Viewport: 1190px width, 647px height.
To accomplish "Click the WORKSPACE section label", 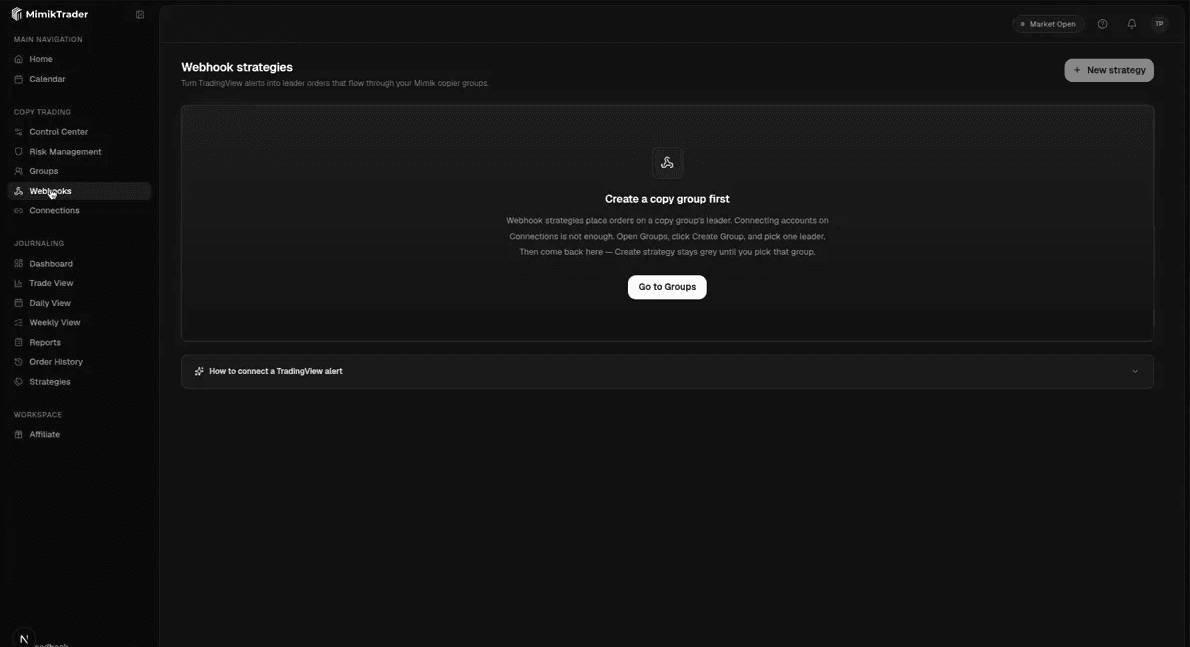I will point(38,415).
